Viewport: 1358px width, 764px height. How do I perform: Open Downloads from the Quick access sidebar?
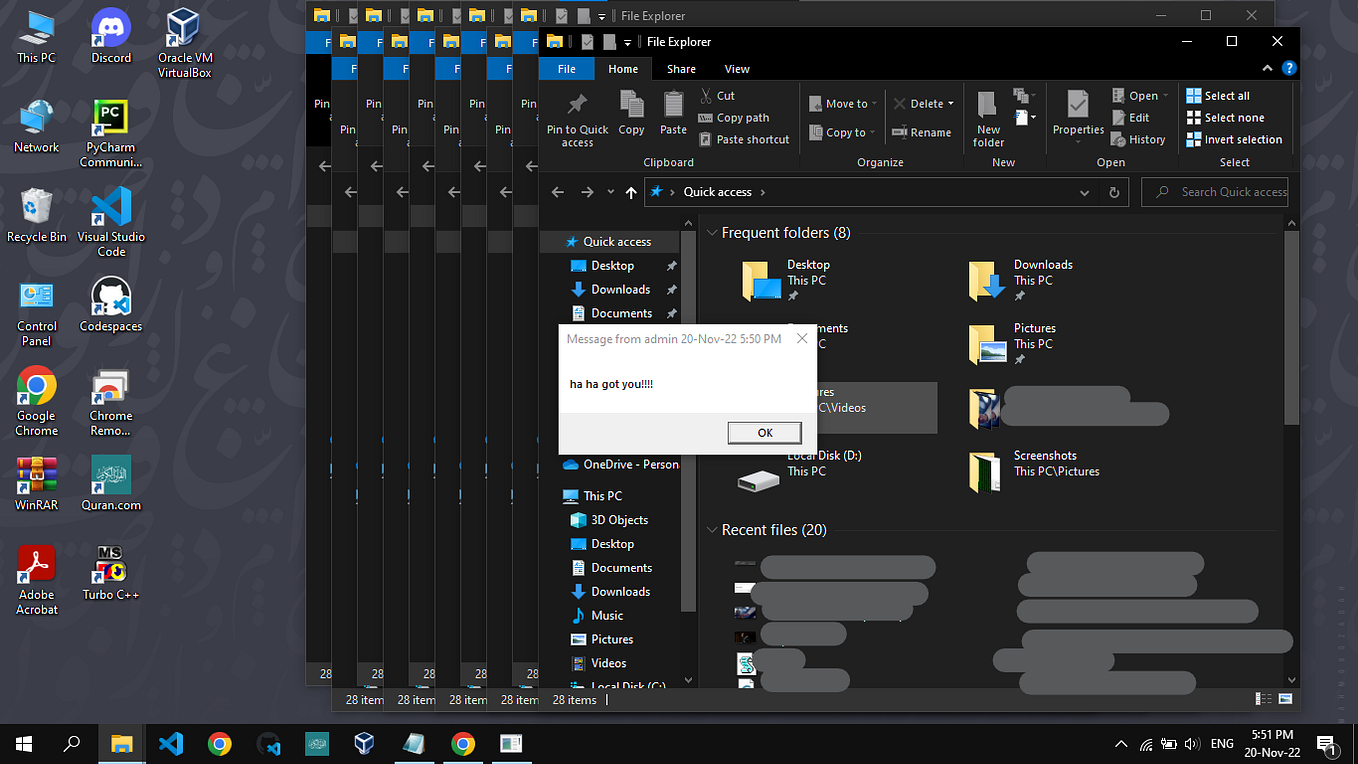pos(620,289)
